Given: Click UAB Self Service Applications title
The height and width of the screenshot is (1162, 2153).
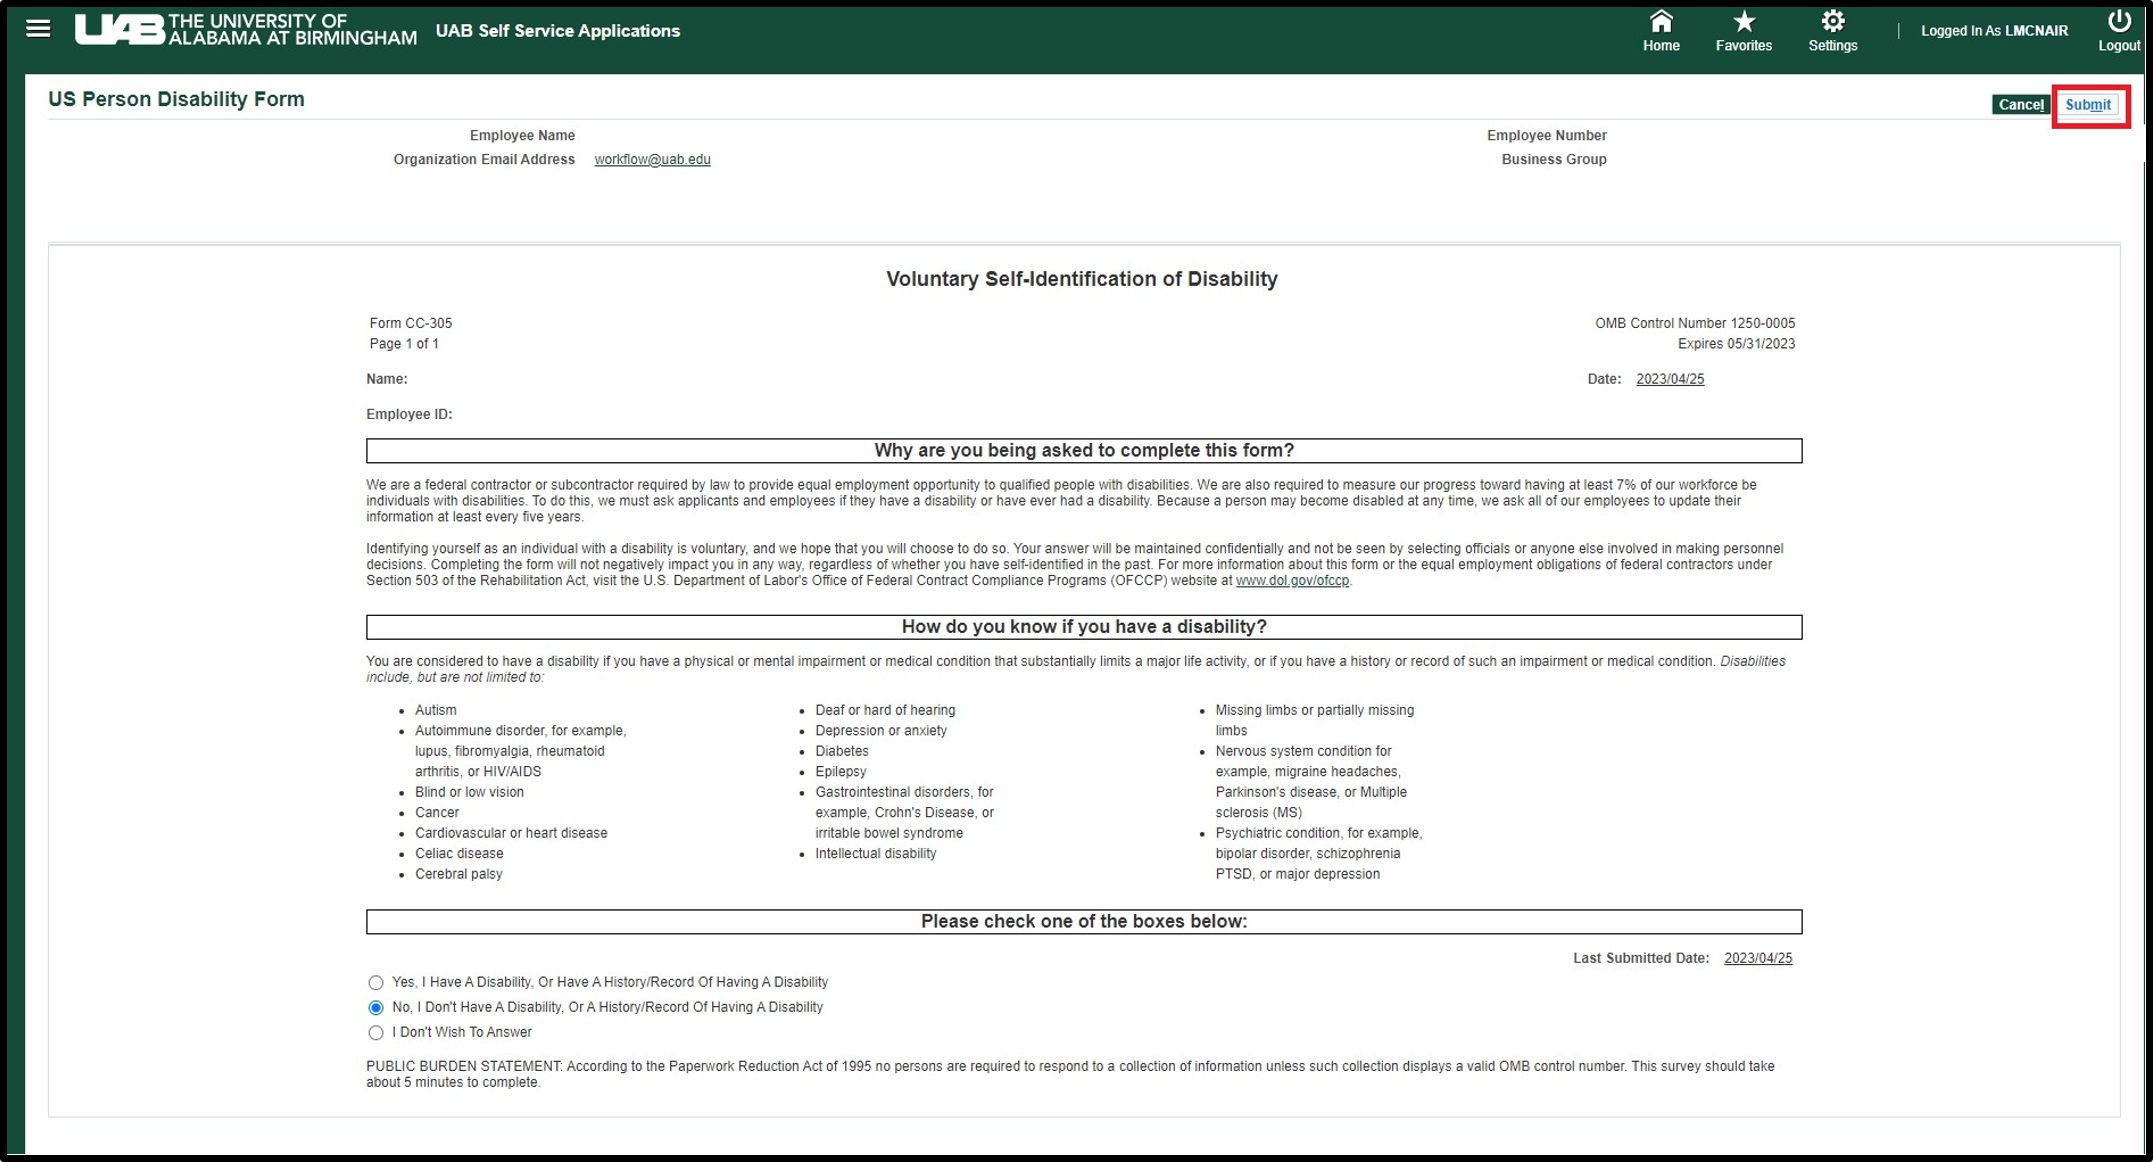Looking at the screenshot, I should tap(557, 31).
